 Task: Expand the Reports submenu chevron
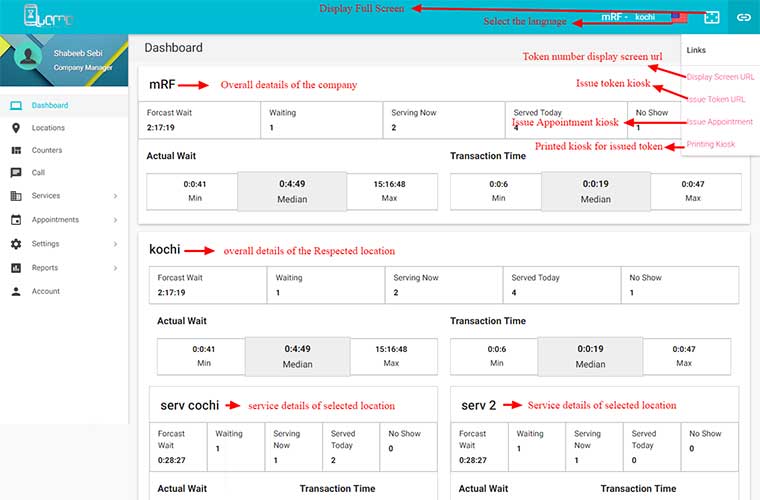pos(115,268)
